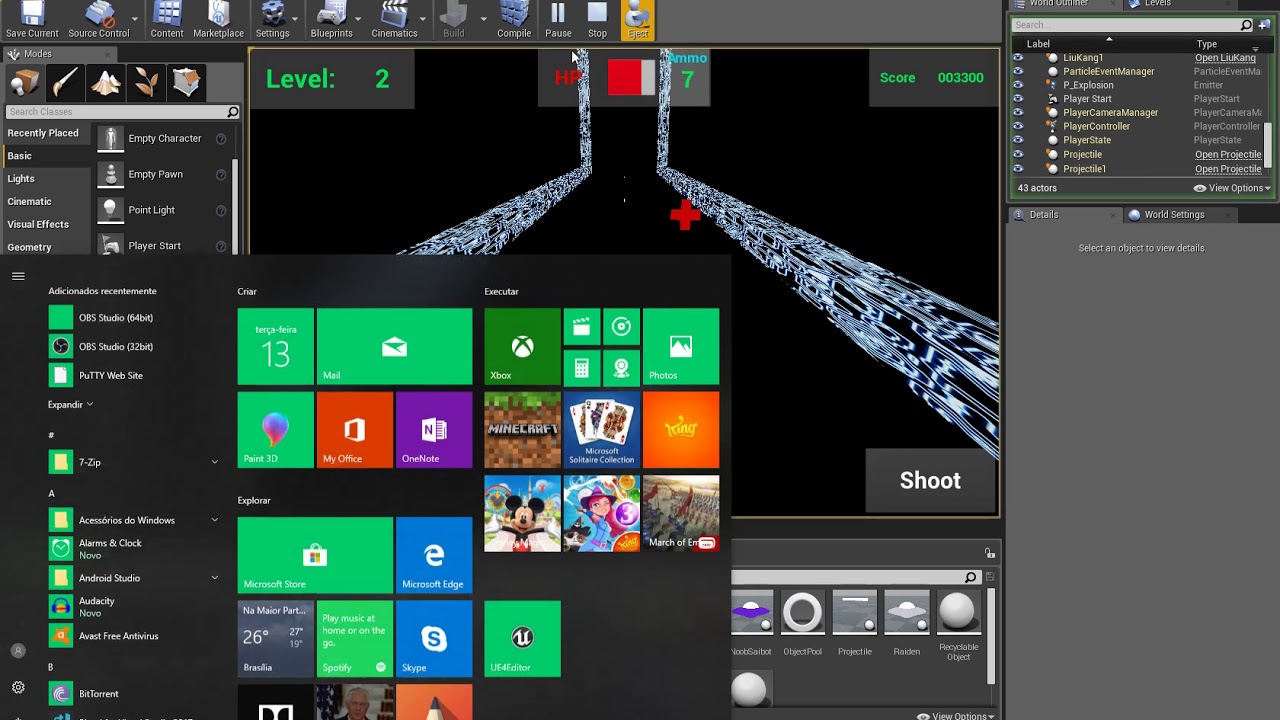
Task: Toggle visibility of Projectile actor
Action: point(1018,155)
